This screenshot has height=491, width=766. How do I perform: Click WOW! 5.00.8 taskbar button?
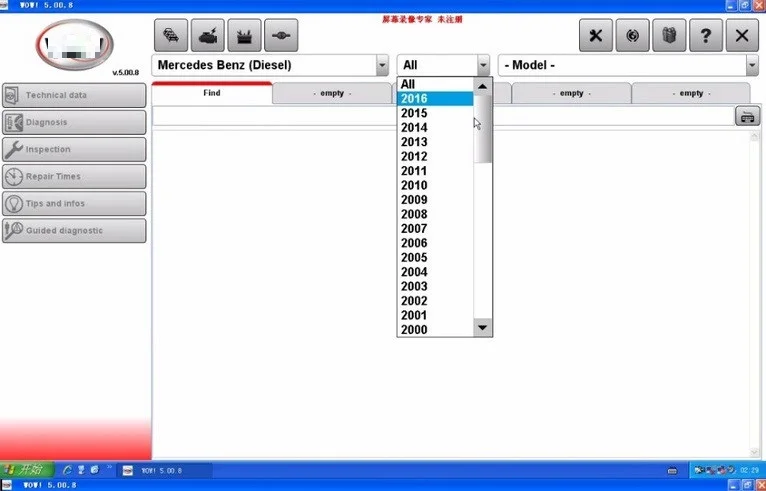tap(165, 470)
